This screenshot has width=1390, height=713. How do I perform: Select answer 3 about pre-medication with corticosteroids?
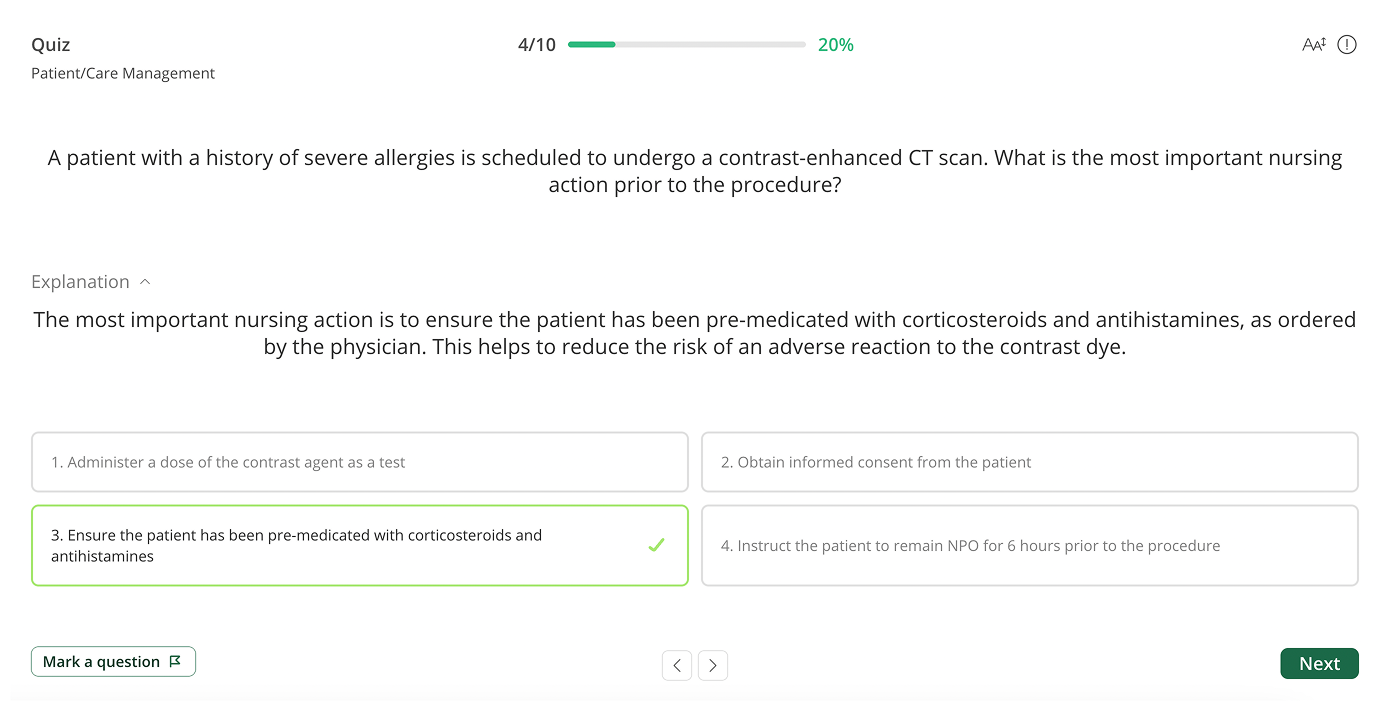(340, 546)
